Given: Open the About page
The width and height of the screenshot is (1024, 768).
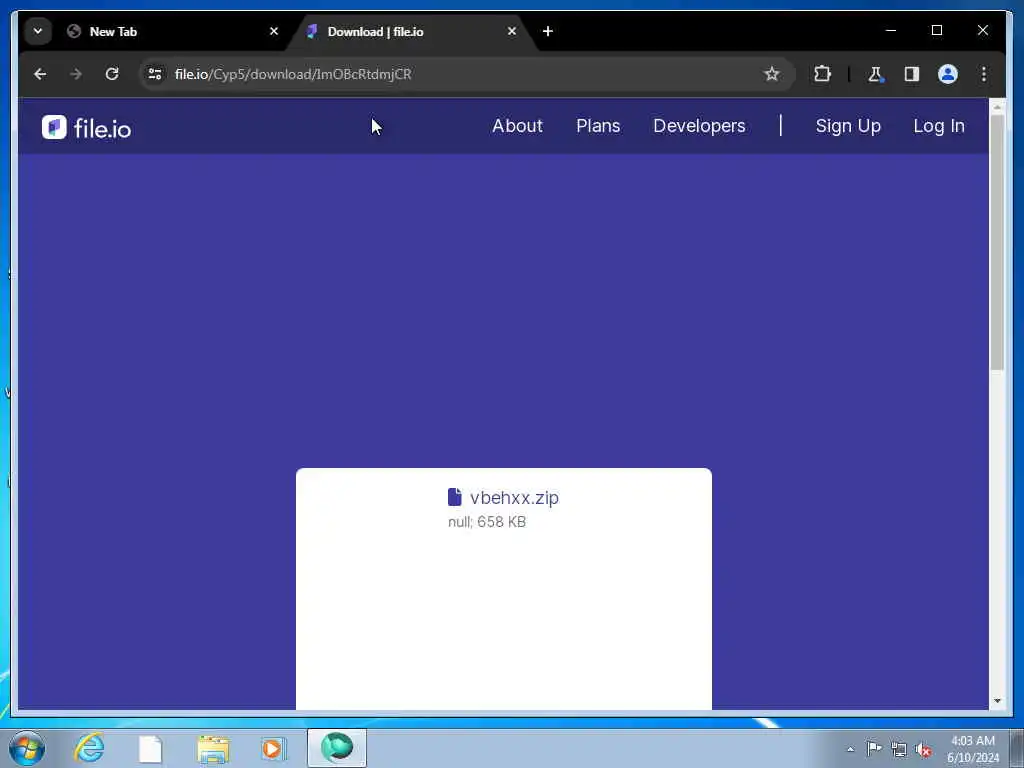Looking at the screenshot, I should (517, 126).
